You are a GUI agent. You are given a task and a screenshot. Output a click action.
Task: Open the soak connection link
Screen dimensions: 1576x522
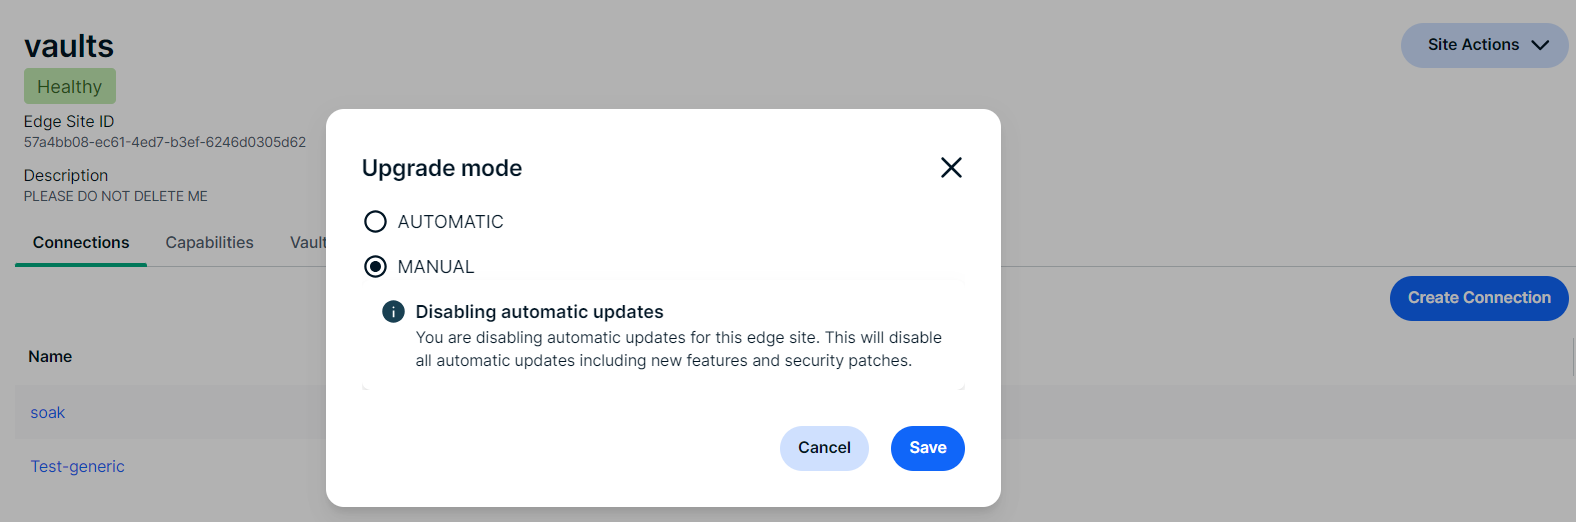47,413
